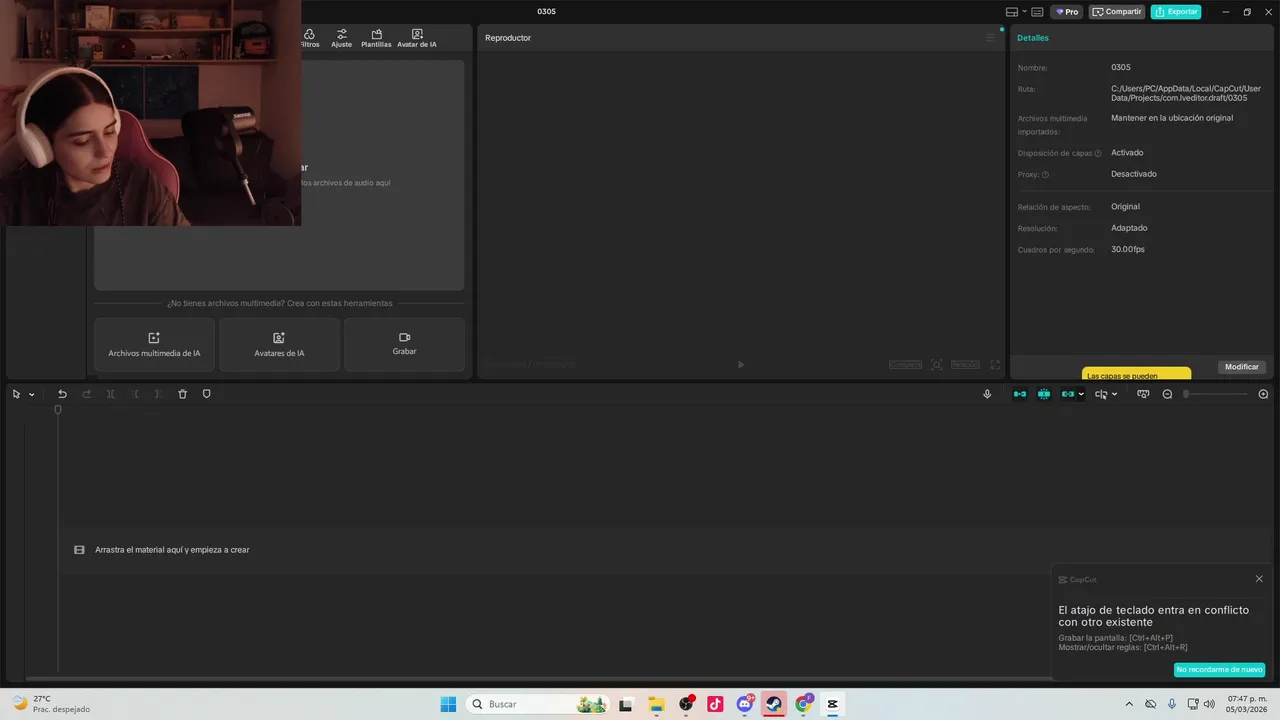1280x720 pixels.
Task: Play the preview in Reproductor
Action: pos(741,365)
